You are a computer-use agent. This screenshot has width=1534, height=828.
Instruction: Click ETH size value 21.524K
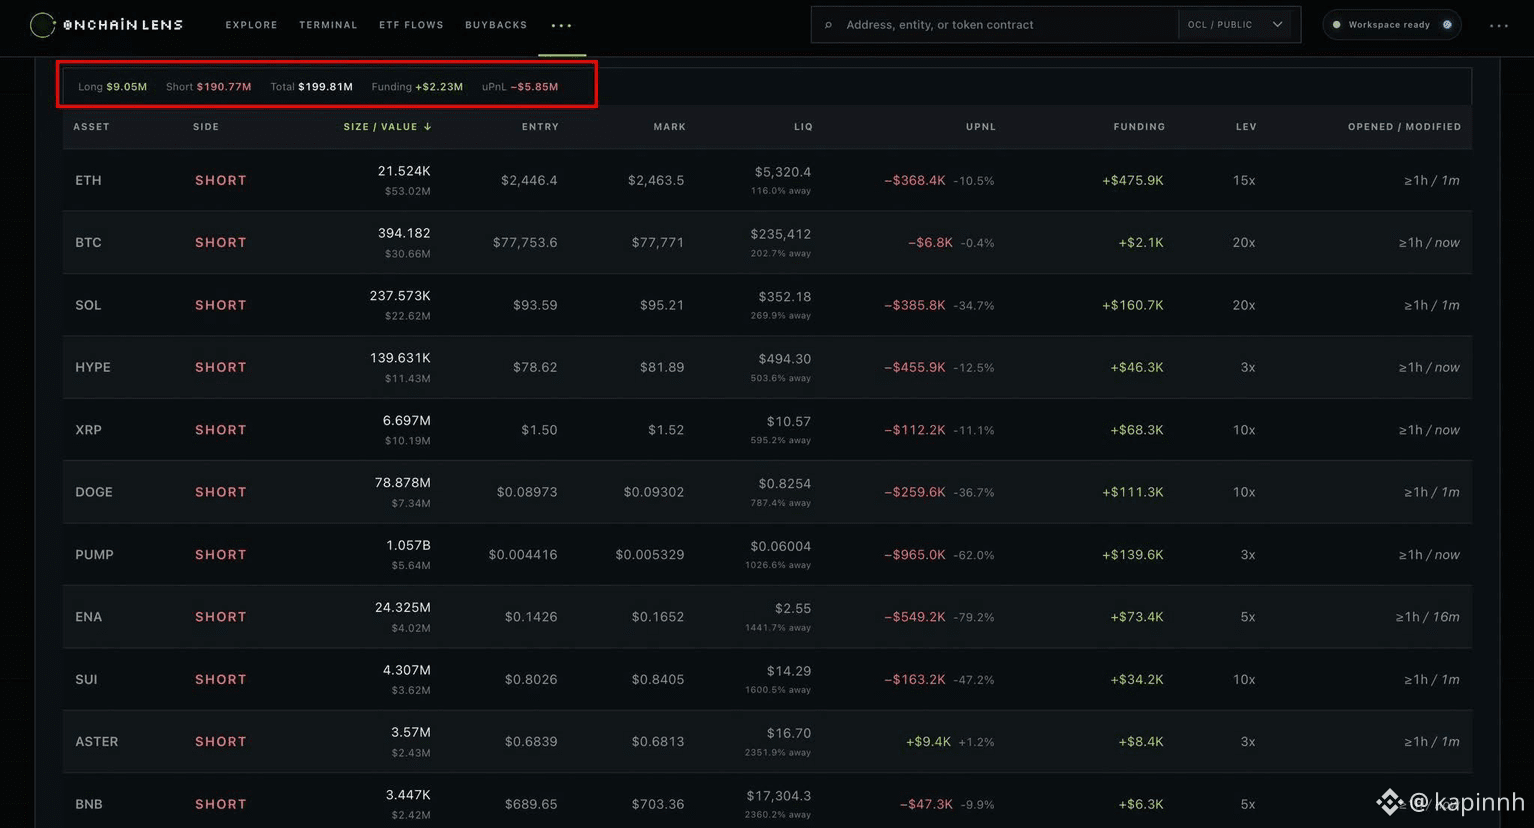(x=404, y=171)
